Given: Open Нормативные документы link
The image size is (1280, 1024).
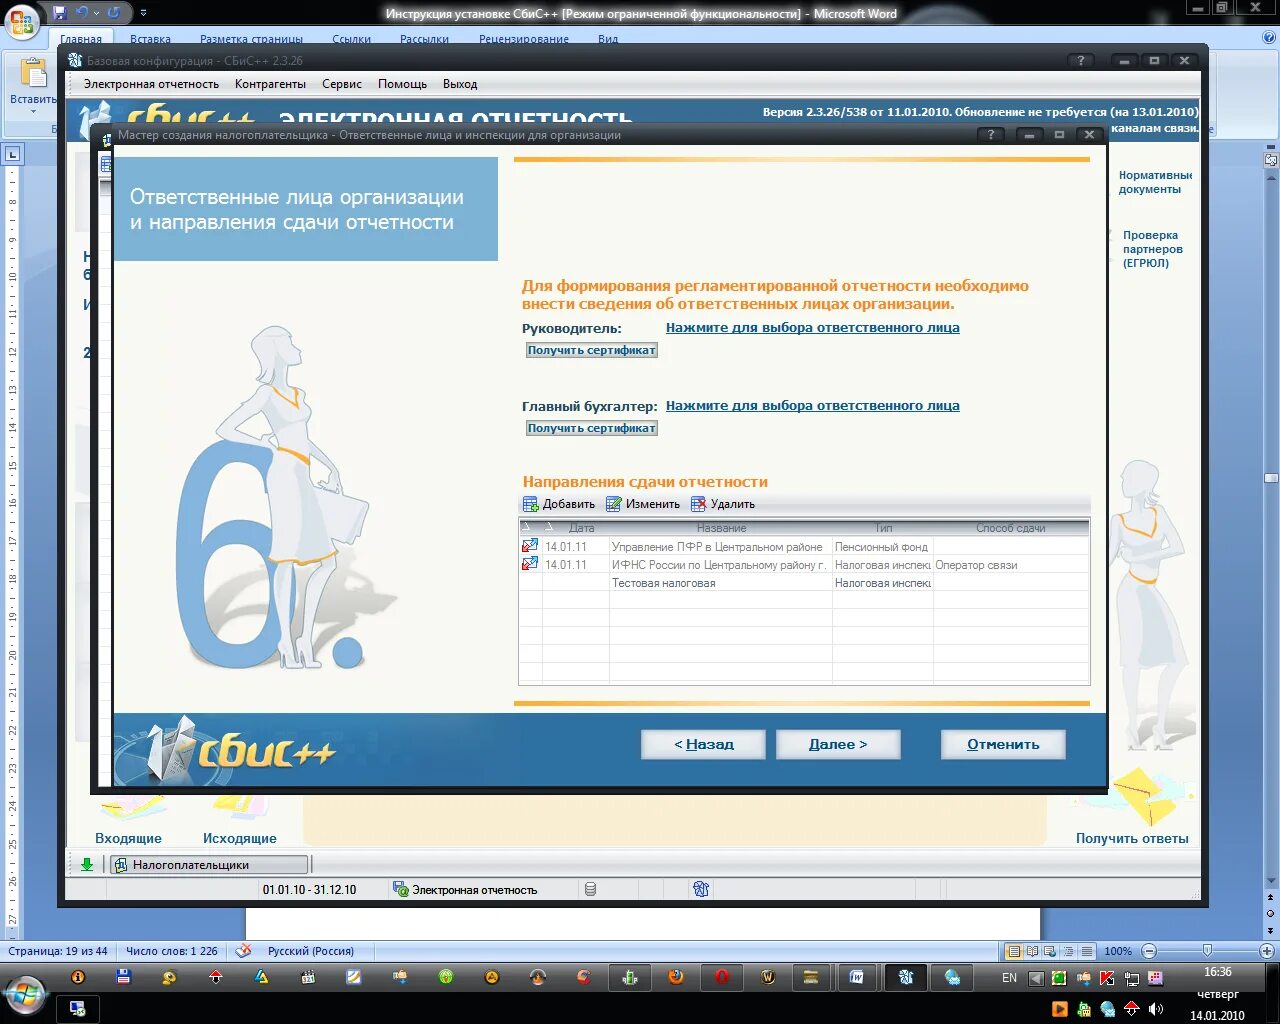Looking at the screenshot, I should pyautogui.click(x=1155, y=182).
